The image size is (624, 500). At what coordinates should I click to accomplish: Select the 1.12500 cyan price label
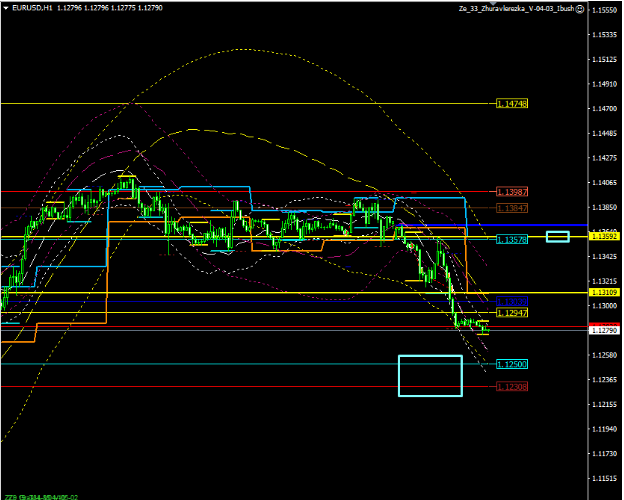[512, 364]
